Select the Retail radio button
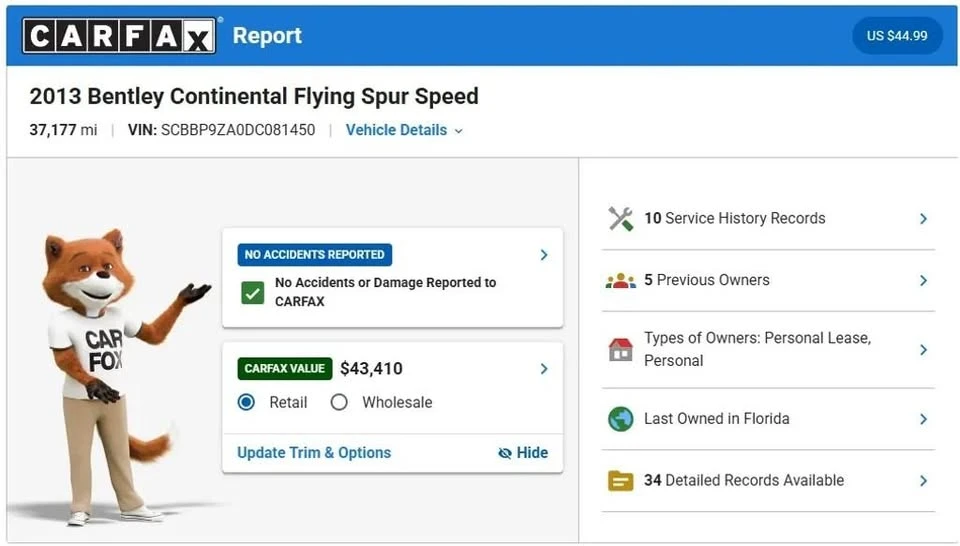960x546 pixels. [246, 402]
